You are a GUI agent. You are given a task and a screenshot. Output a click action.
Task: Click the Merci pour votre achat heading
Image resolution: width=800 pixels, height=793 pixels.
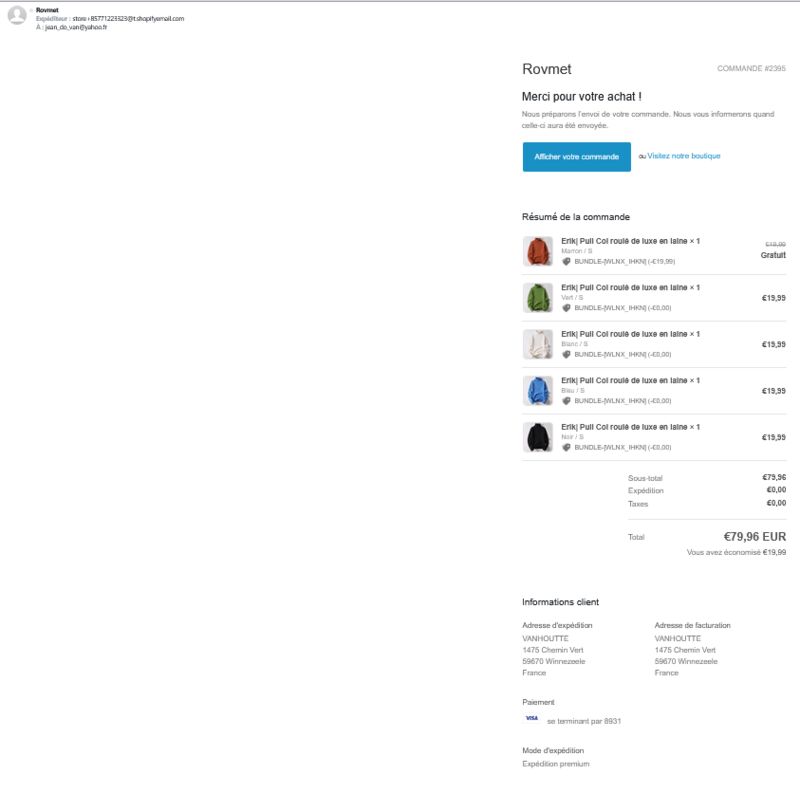point(582,96)
